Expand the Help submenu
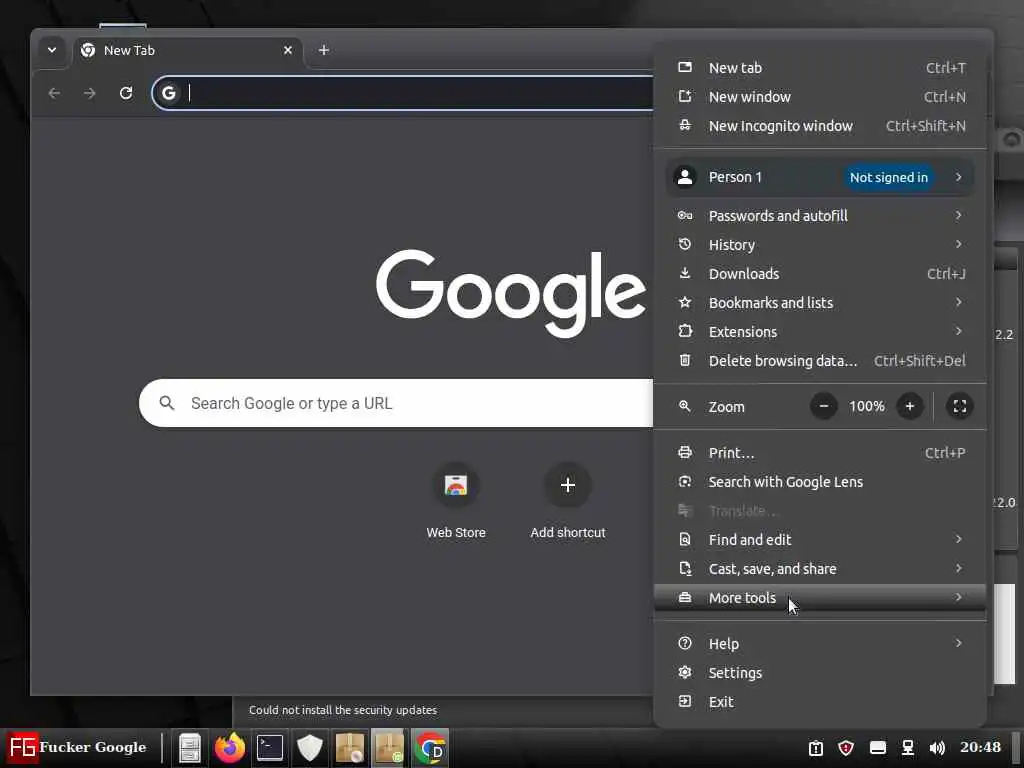 pos(820,643)
